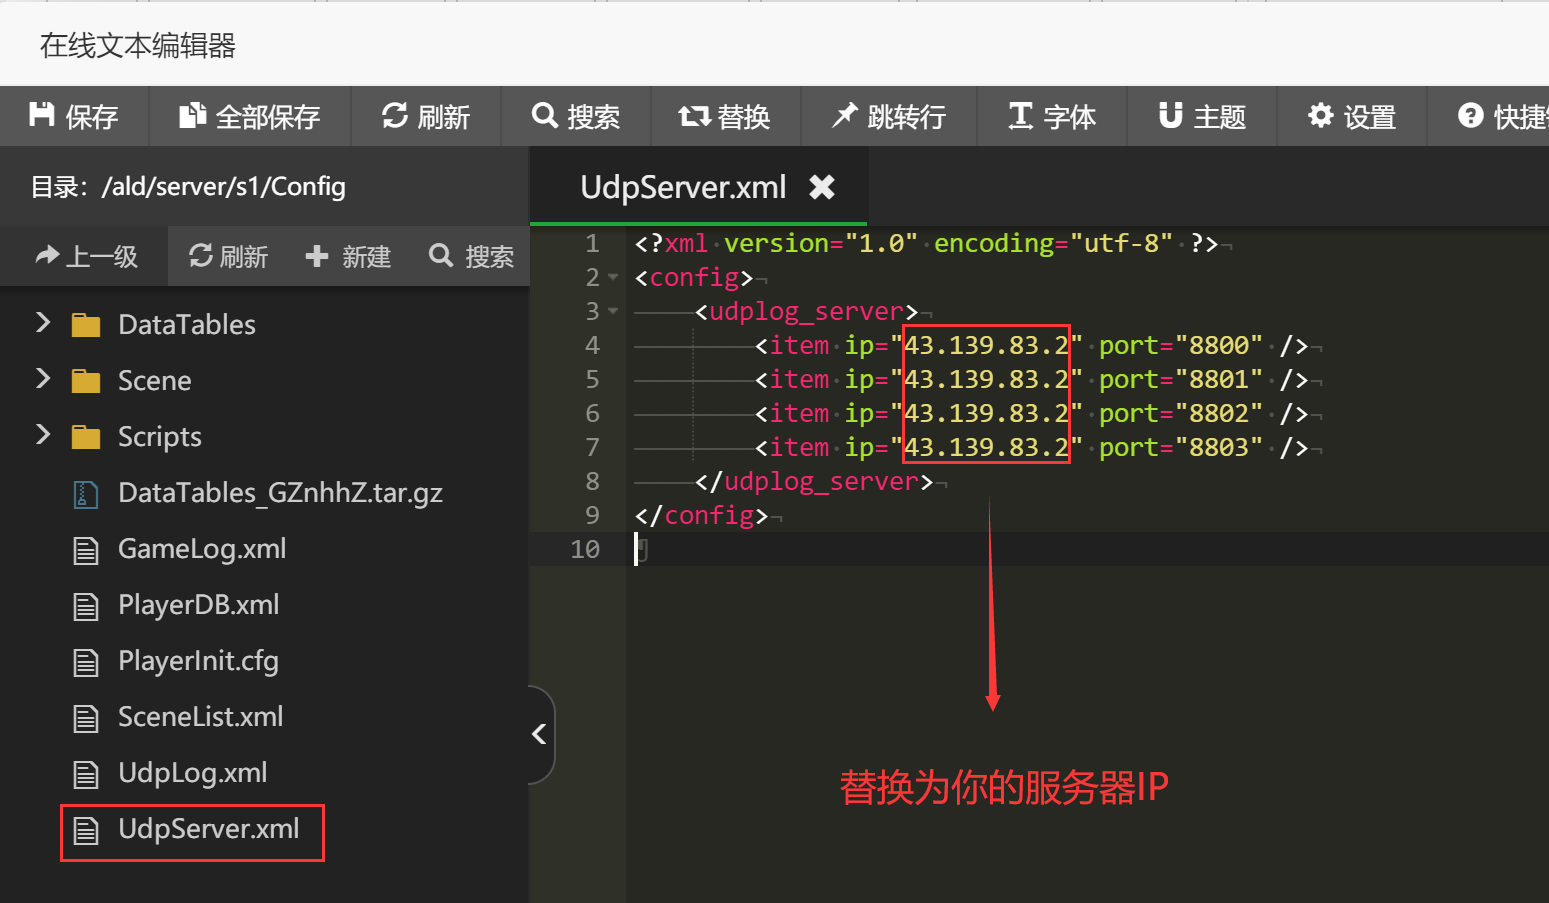Expand the DataTables folder
Viewport: 1549px width, 903px height.
click(43, 322)
